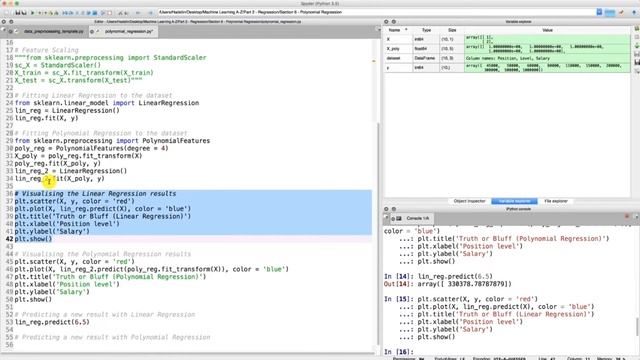
Task: Open the Variable explorer tab
Action: [514, 201]
